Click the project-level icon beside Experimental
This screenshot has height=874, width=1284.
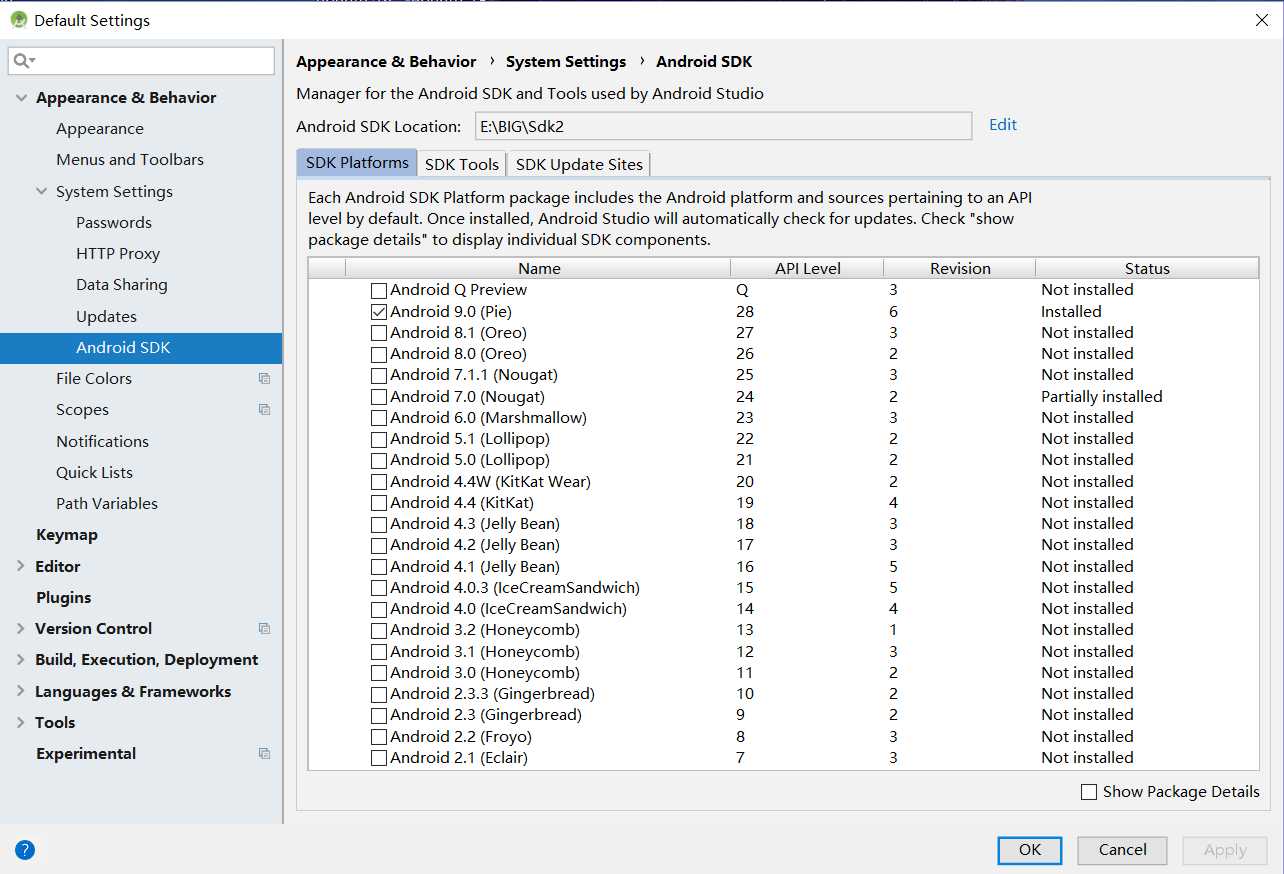(x=264, y=753)
